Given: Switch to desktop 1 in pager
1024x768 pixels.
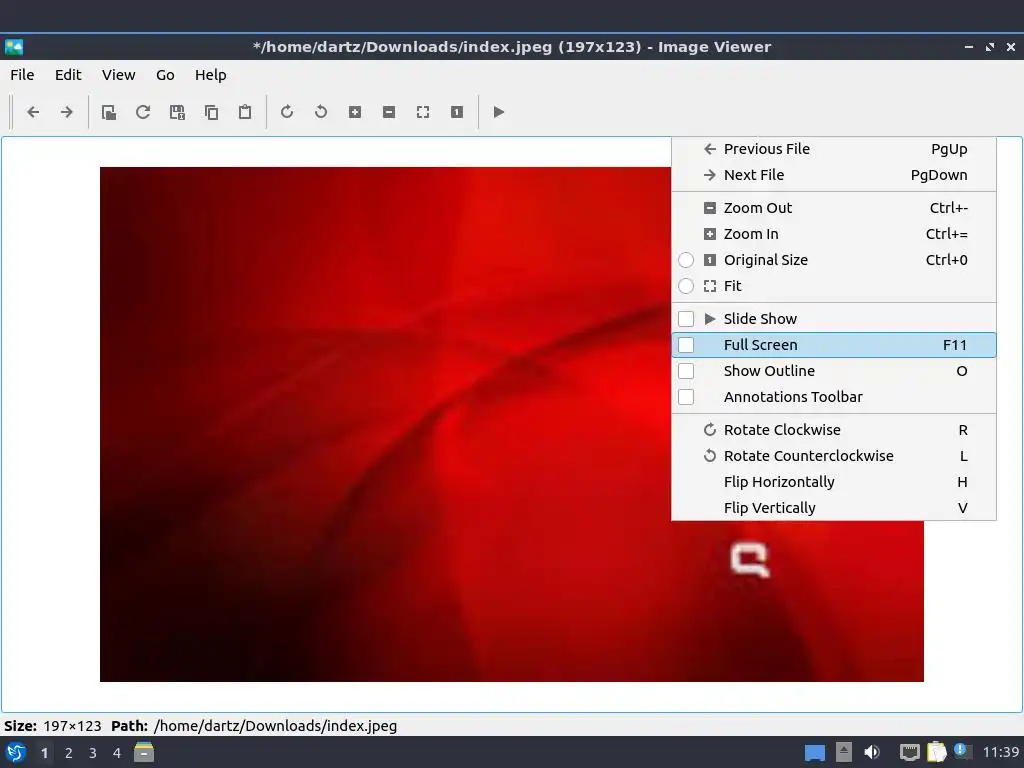Looking at the screenshot, I should [x=44, y=753].
